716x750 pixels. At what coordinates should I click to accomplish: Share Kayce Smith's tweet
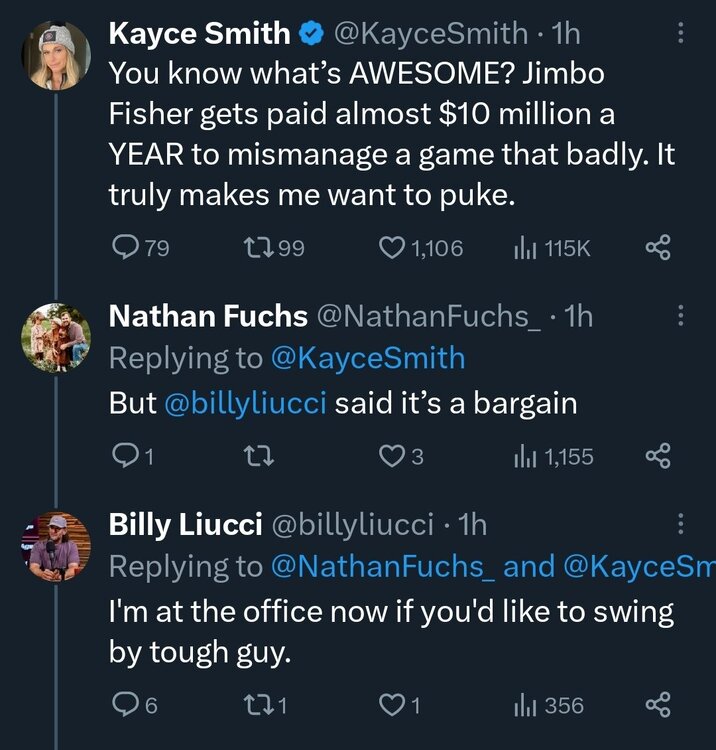point(657,248)
